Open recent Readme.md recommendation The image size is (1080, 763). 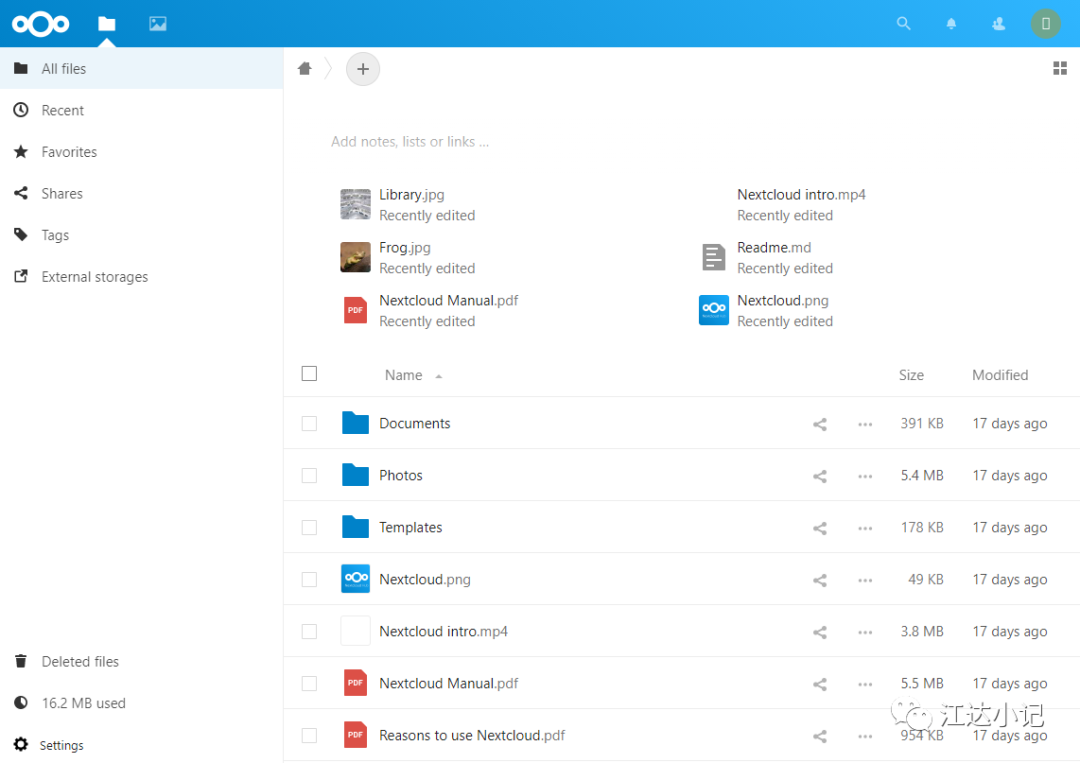pyautogui.click(x=767, y=258)
